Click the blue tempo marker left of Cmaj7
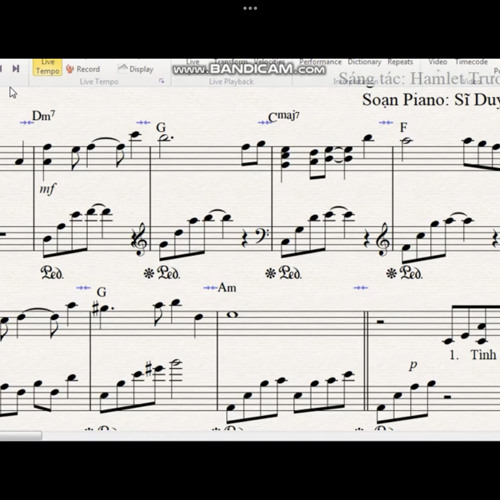Screen dimensions: 500x500 click(264, 123)
